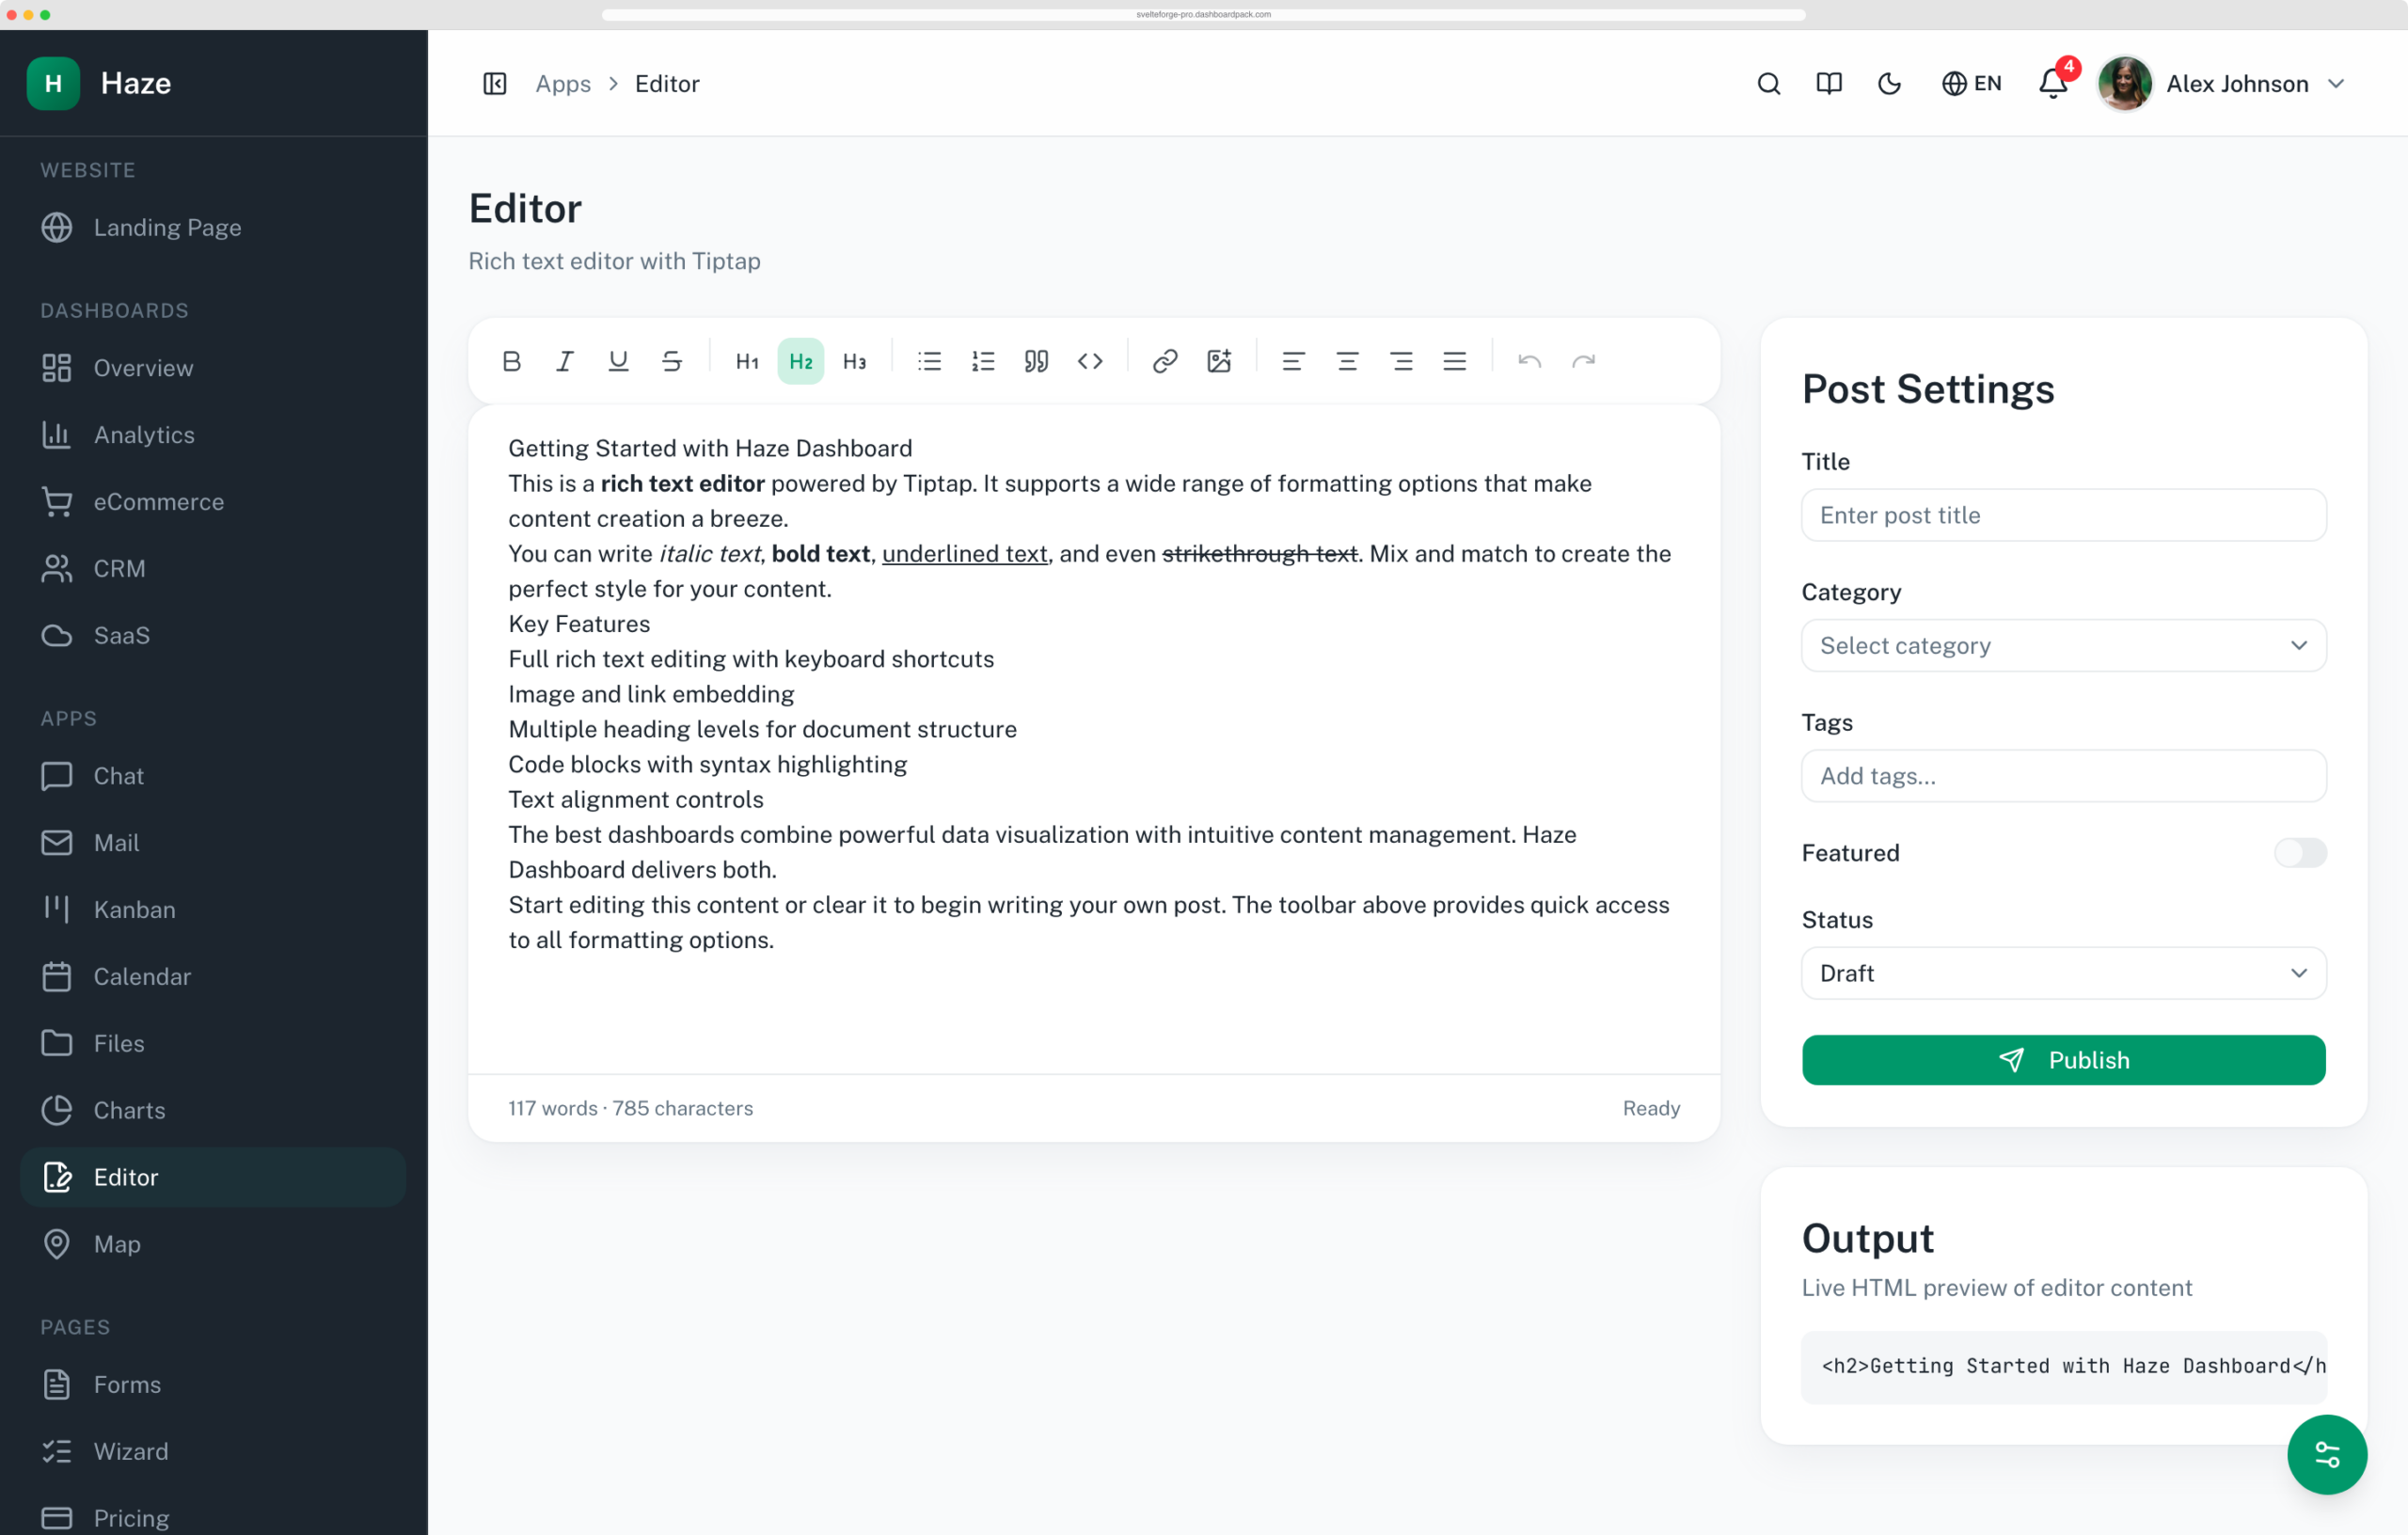The image size is (2408, 1535).
Task: Toggle bold formatting in editor toolbar
Action: tap(511, 361)
